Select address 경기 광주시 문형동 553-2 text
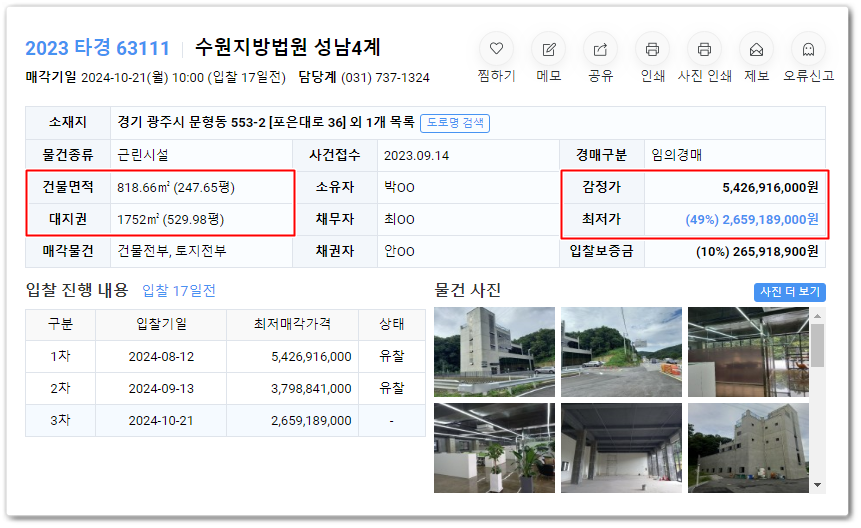This screenshot has width=861, height=528. click(x=192, y=122)
